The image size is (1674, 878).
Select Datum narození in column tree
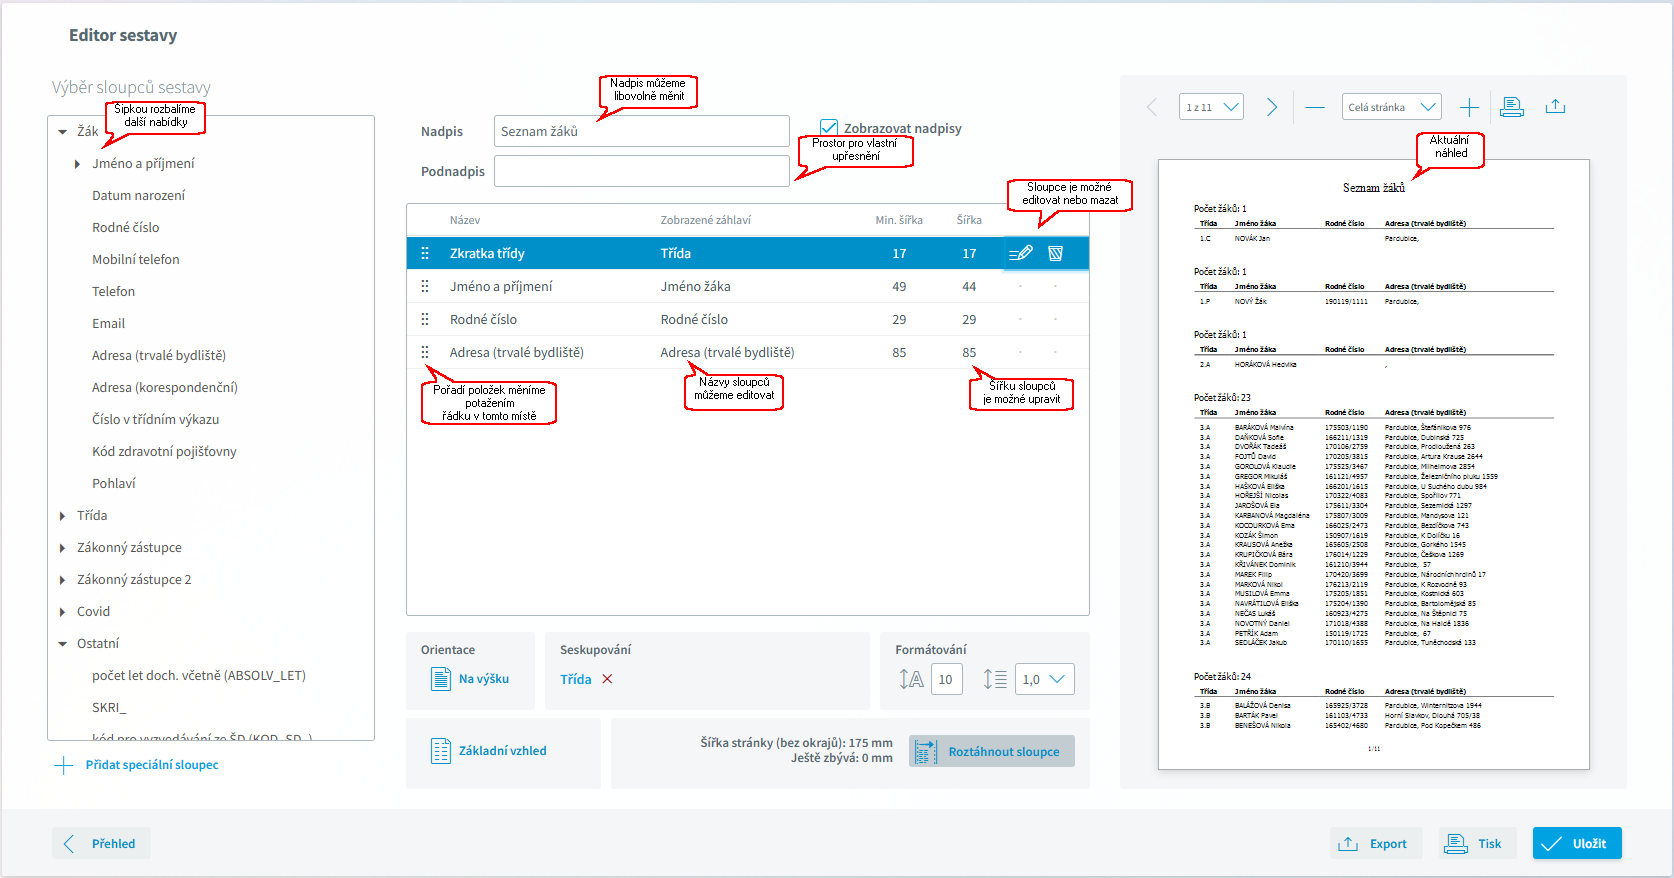(x=138, y=195)
